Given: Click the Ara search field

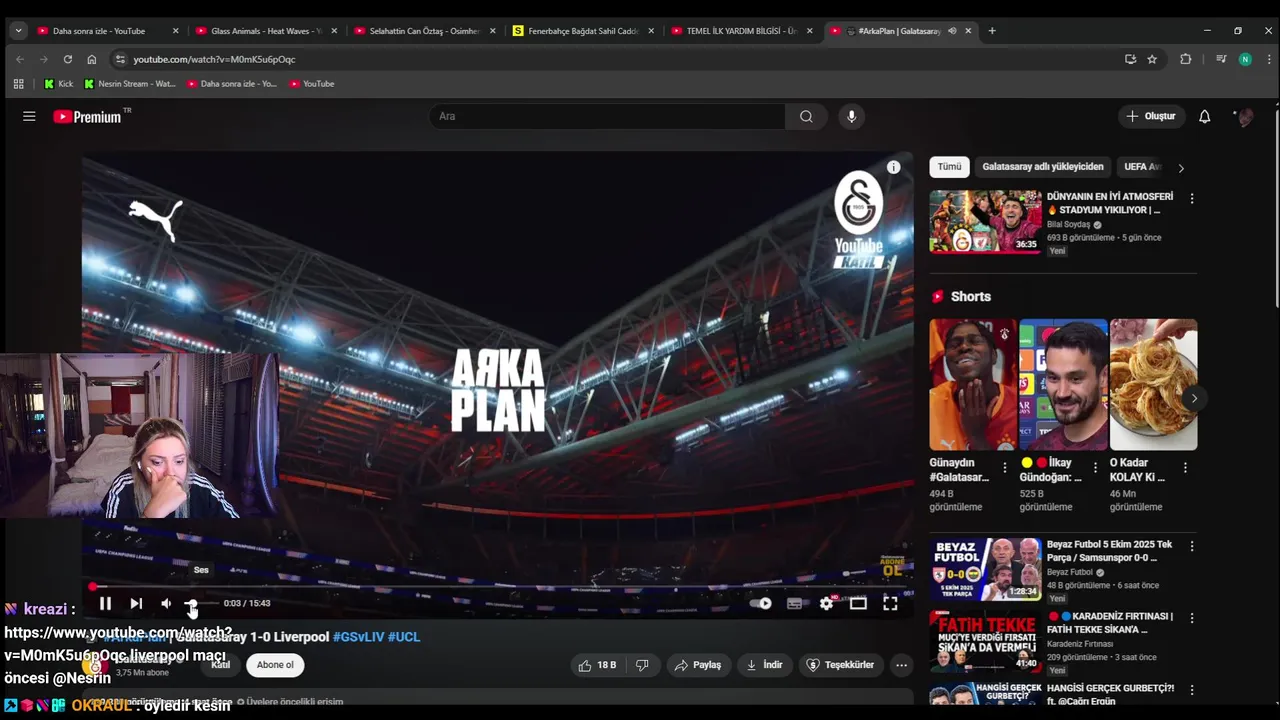Looking at the screenshot, I should coord(607,116).
